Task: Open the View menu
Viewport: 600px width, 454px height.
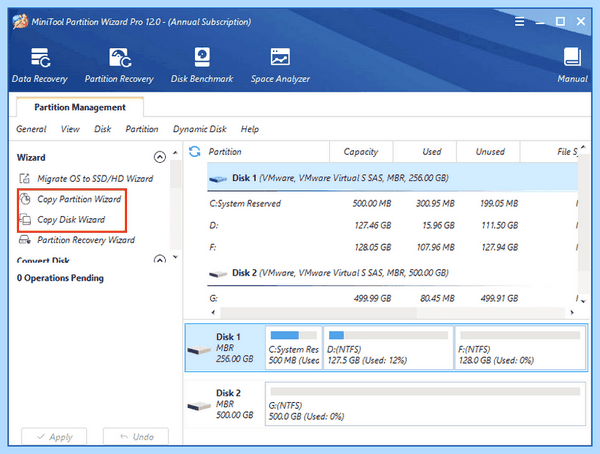Action: pos(70,129)
